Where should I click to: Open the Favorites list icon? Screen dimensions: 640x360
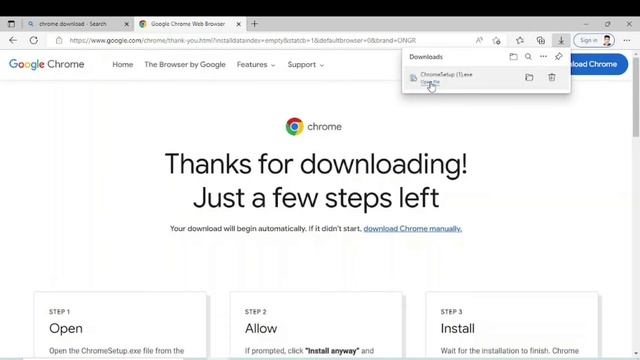click(x=520, y=40)
